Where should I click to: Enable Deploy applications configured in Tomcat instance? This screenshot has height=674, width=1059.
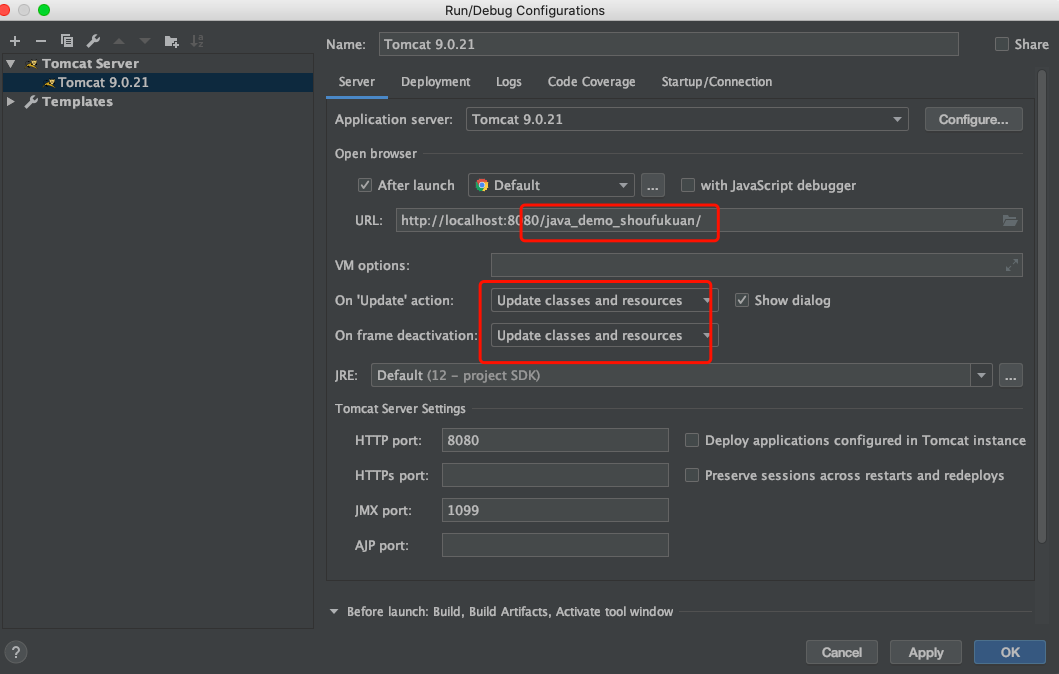(x=692, y=440)
